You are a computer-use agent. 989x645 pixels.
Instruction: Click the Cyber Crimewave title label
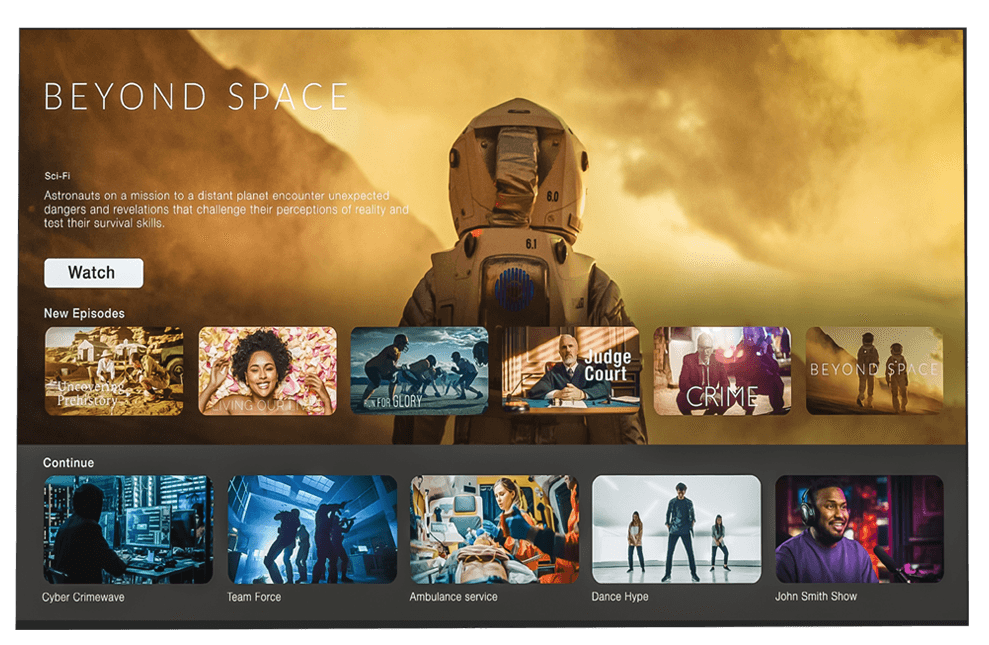pyautogui.click(x=83, y=597)
